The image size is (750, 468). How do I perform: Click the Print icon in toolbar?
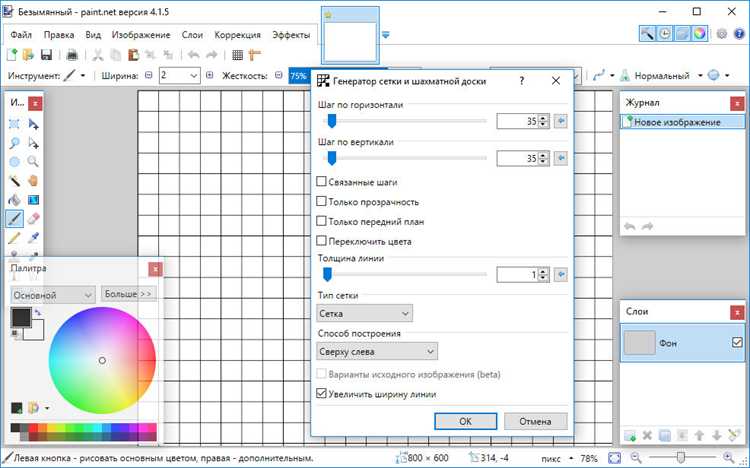pyautogui.click(x=72, y=55)
